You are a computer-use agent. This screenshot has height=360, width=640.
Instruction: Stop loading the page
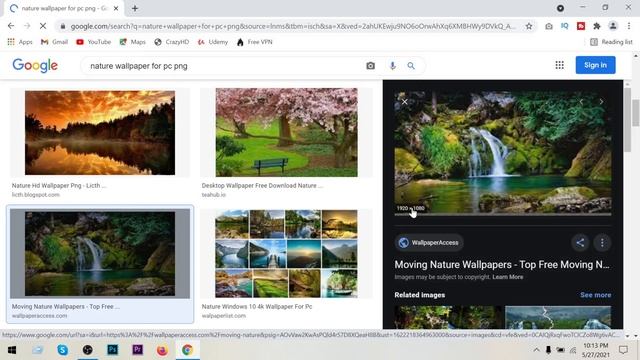tap(43, 26)
